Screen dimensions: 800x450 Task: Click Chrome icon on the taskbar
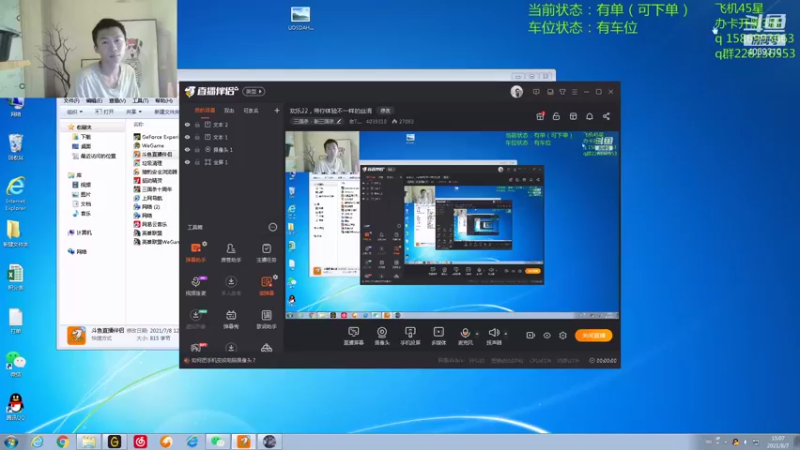click(x=63, y=441)
